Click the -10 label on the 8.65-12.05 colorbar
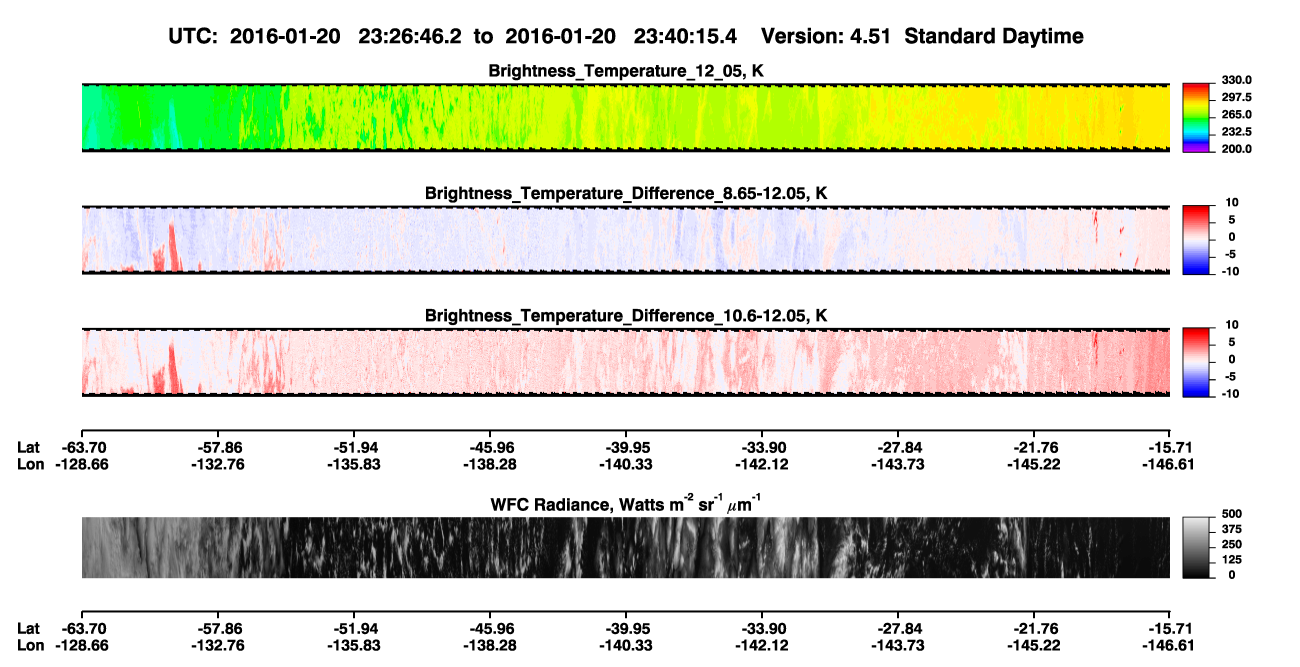Screen dimensions: 1300x667 1230,271
